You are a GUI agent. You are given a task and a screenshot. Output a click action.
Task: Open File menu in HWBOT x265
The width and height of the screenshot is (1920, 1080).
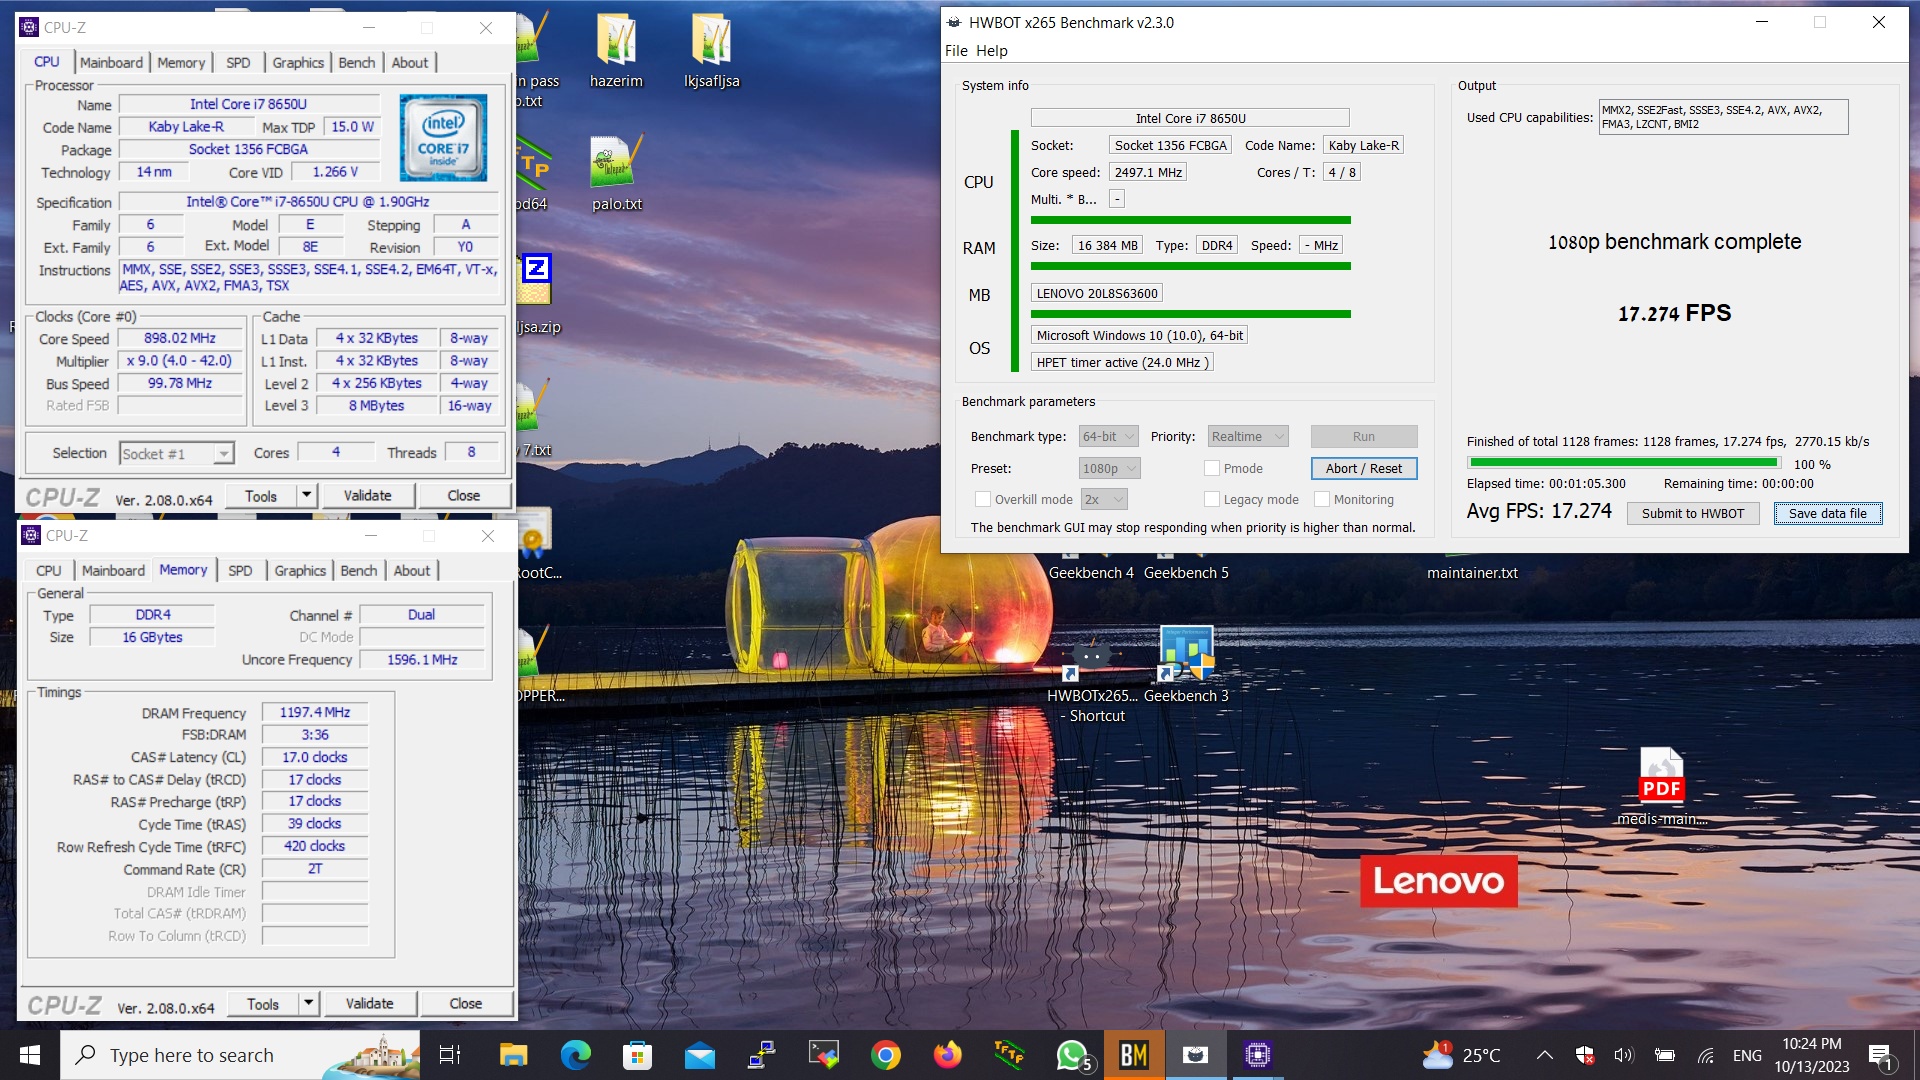(x=956, y=51)
